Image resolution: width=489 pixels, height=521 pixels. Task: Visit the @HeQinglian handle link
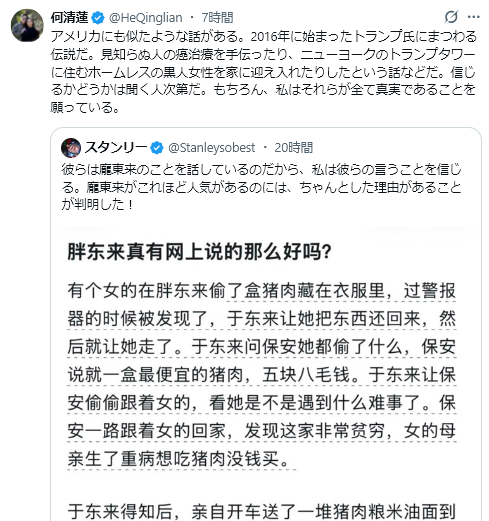point(146,18)
